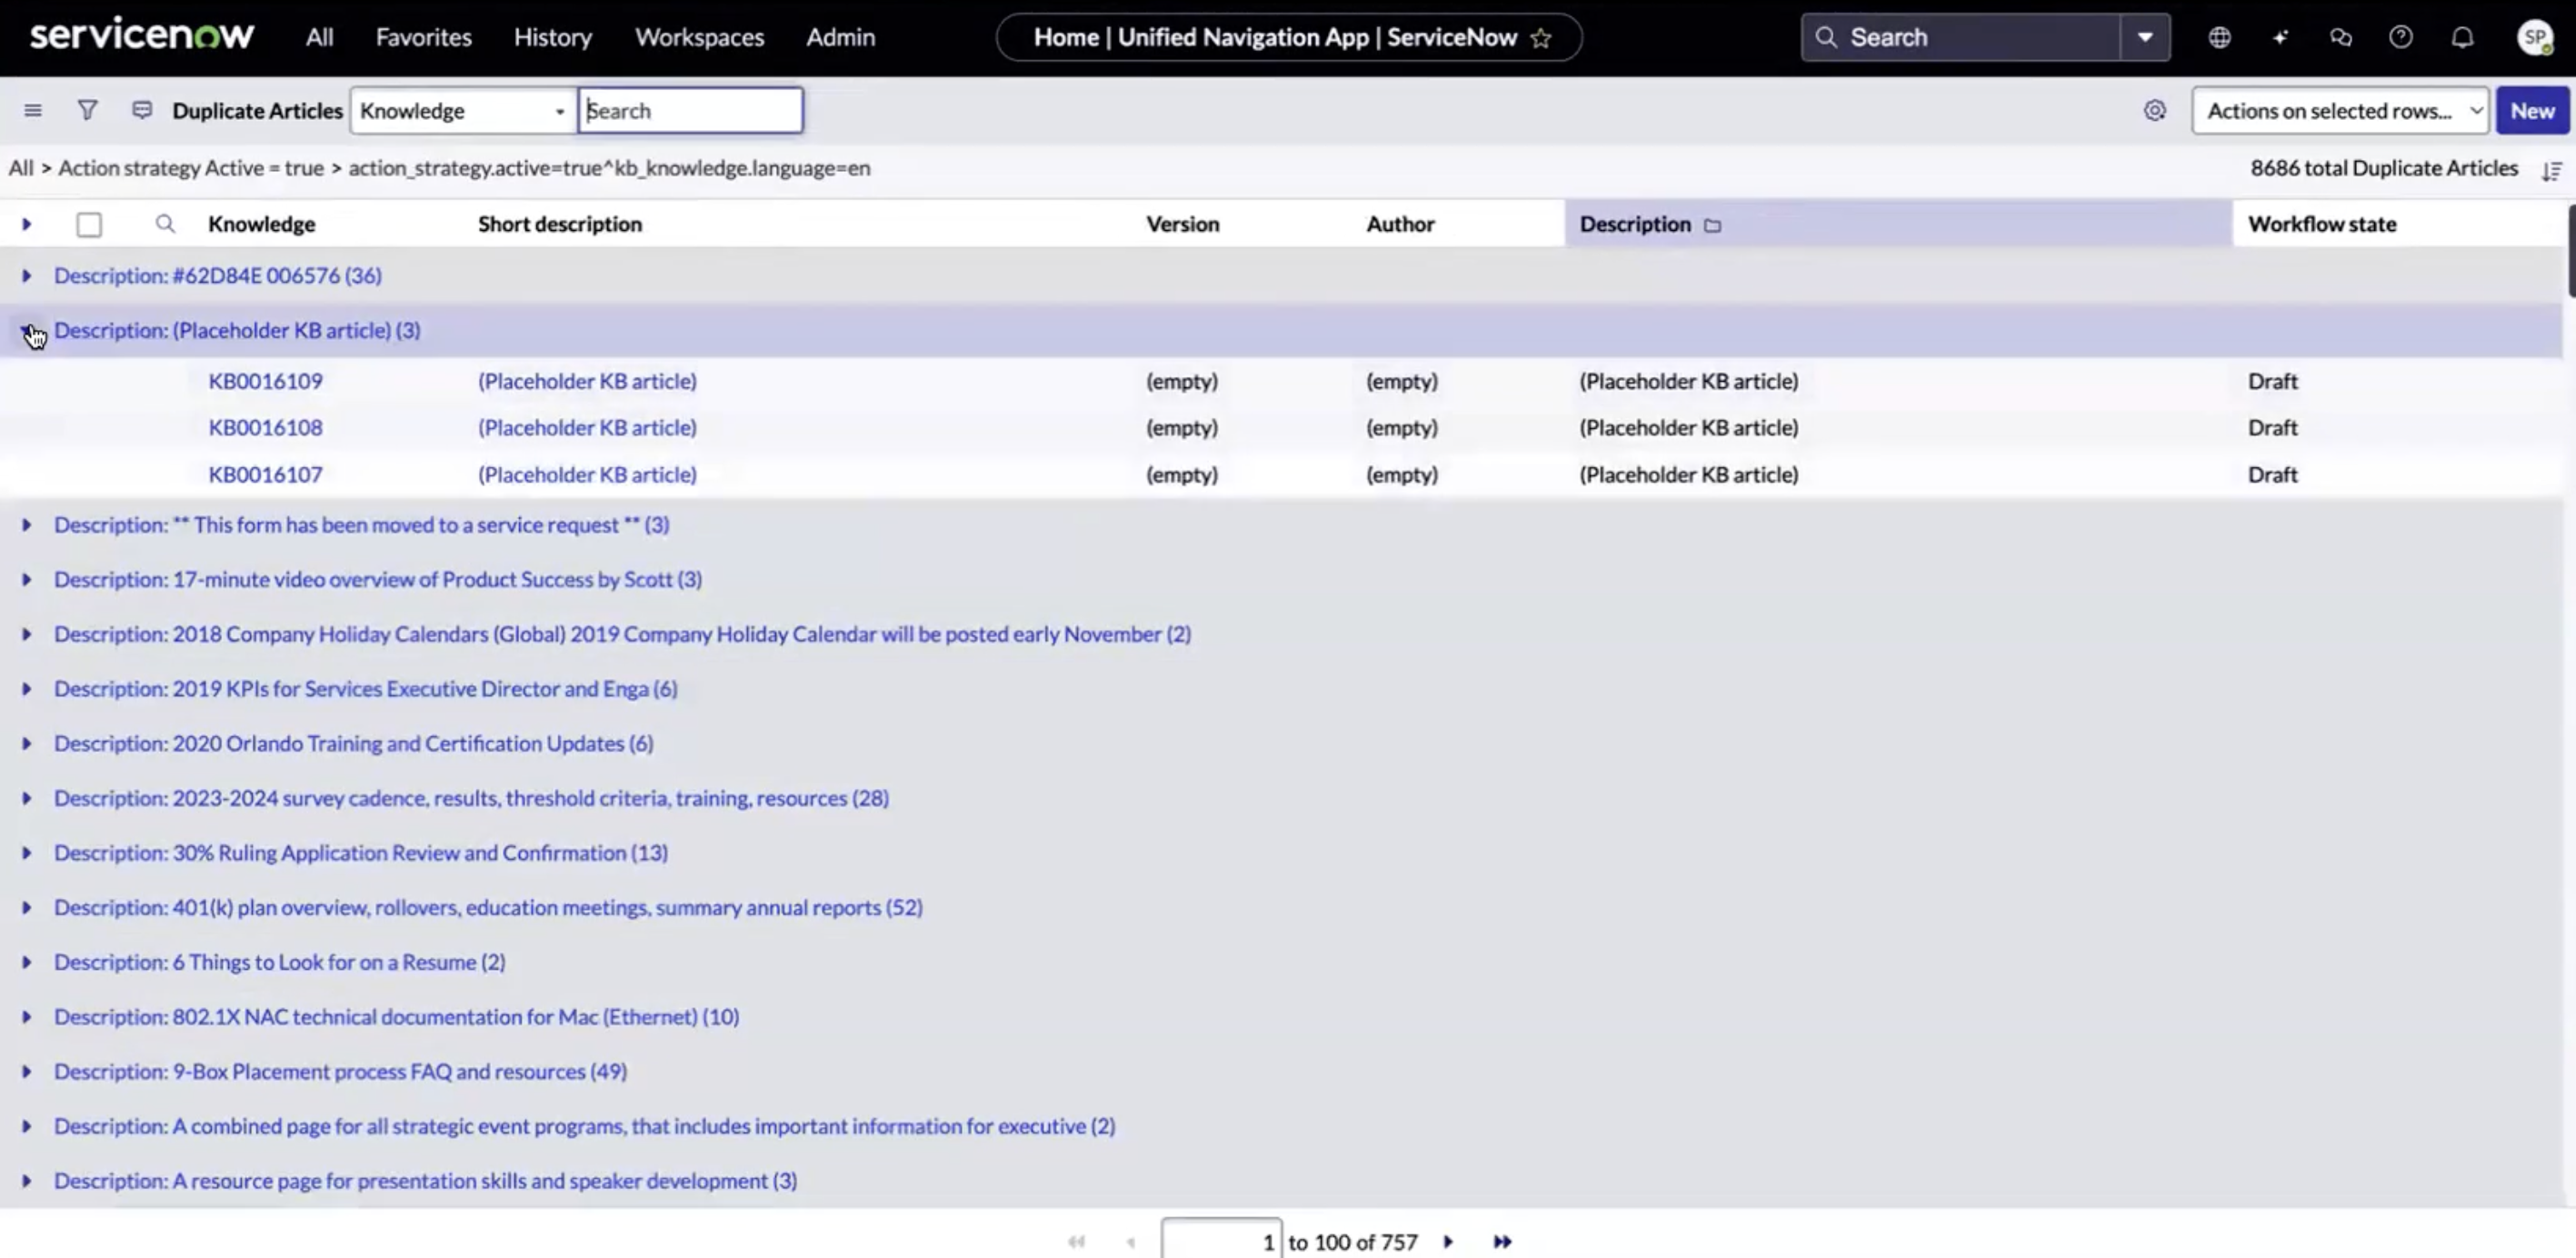
Task: Open the list personalize gear icon
Action: coord(2155,110)
